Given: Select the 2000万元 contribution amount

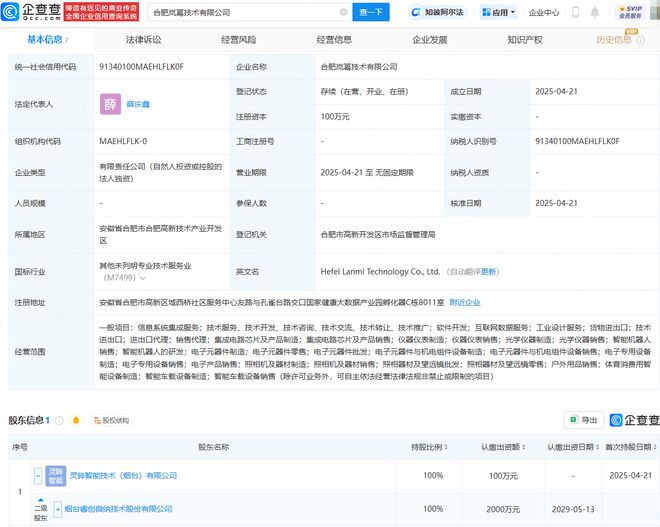Looking at the screenshot, I should pyautogui.click(x=503, y=509).
